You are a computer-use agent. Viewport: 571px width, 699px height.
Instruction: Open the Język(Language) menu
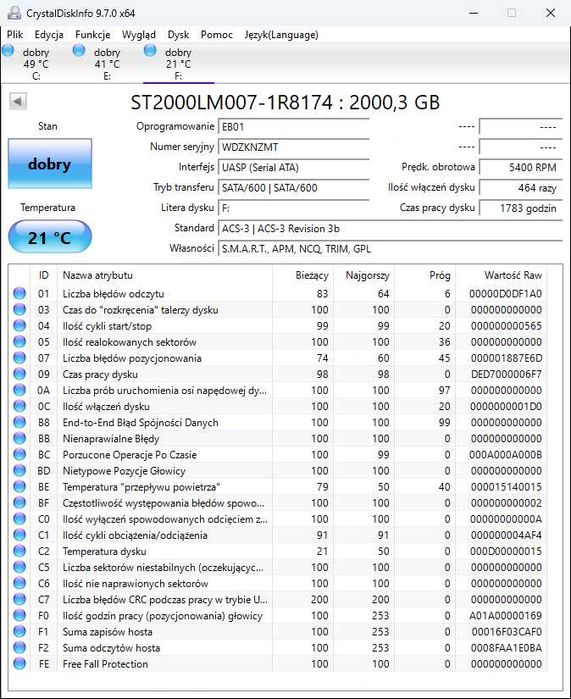[x=281, y=35]
